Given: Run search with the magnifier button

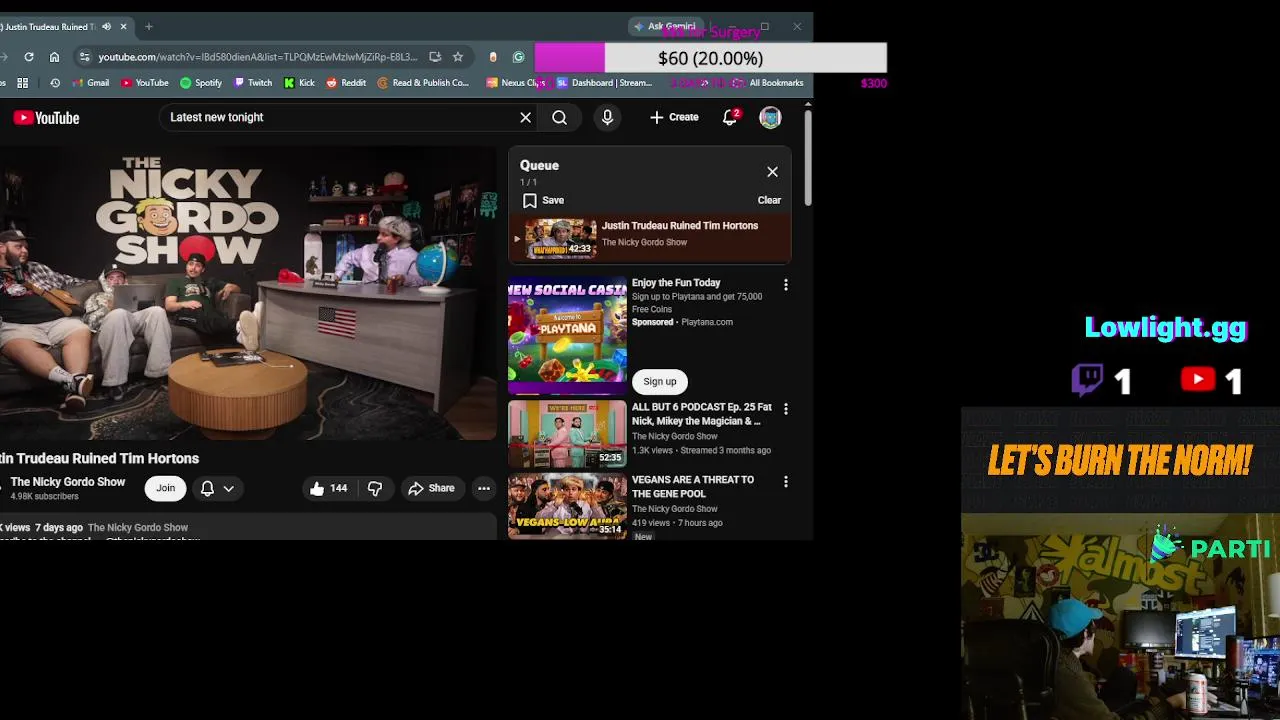Looking at the screenshot, I should pyautogui.click(x=559, y=117).
